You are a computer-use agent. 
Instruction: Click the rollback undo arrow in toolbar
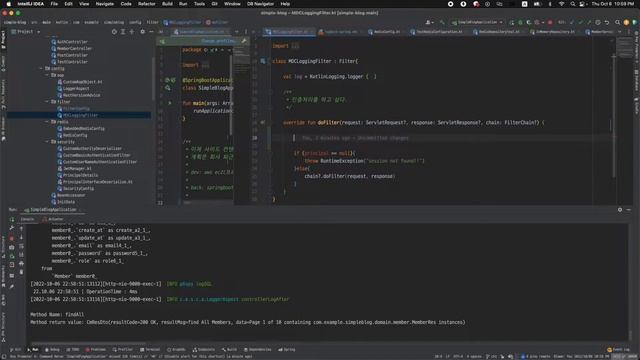(x=607, y=22)
